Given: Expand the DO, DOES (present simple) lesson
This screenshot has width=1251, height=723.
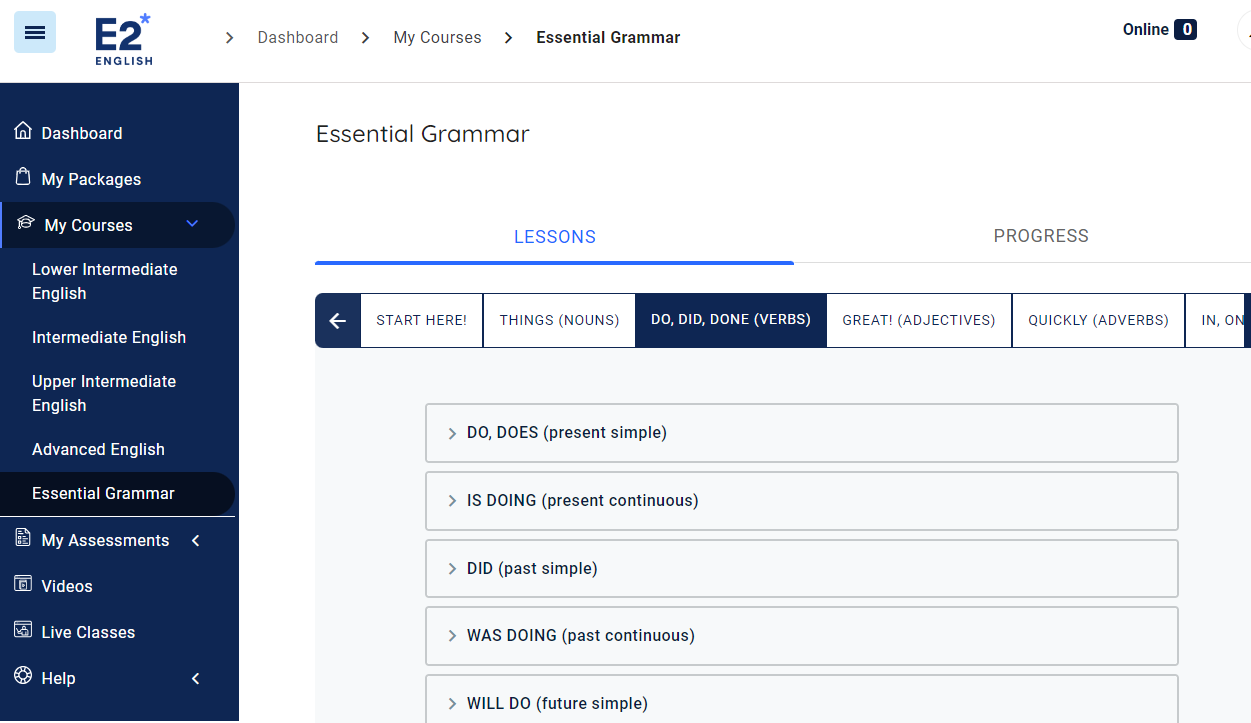Looking at the screenshot, I should click(453, 433).
